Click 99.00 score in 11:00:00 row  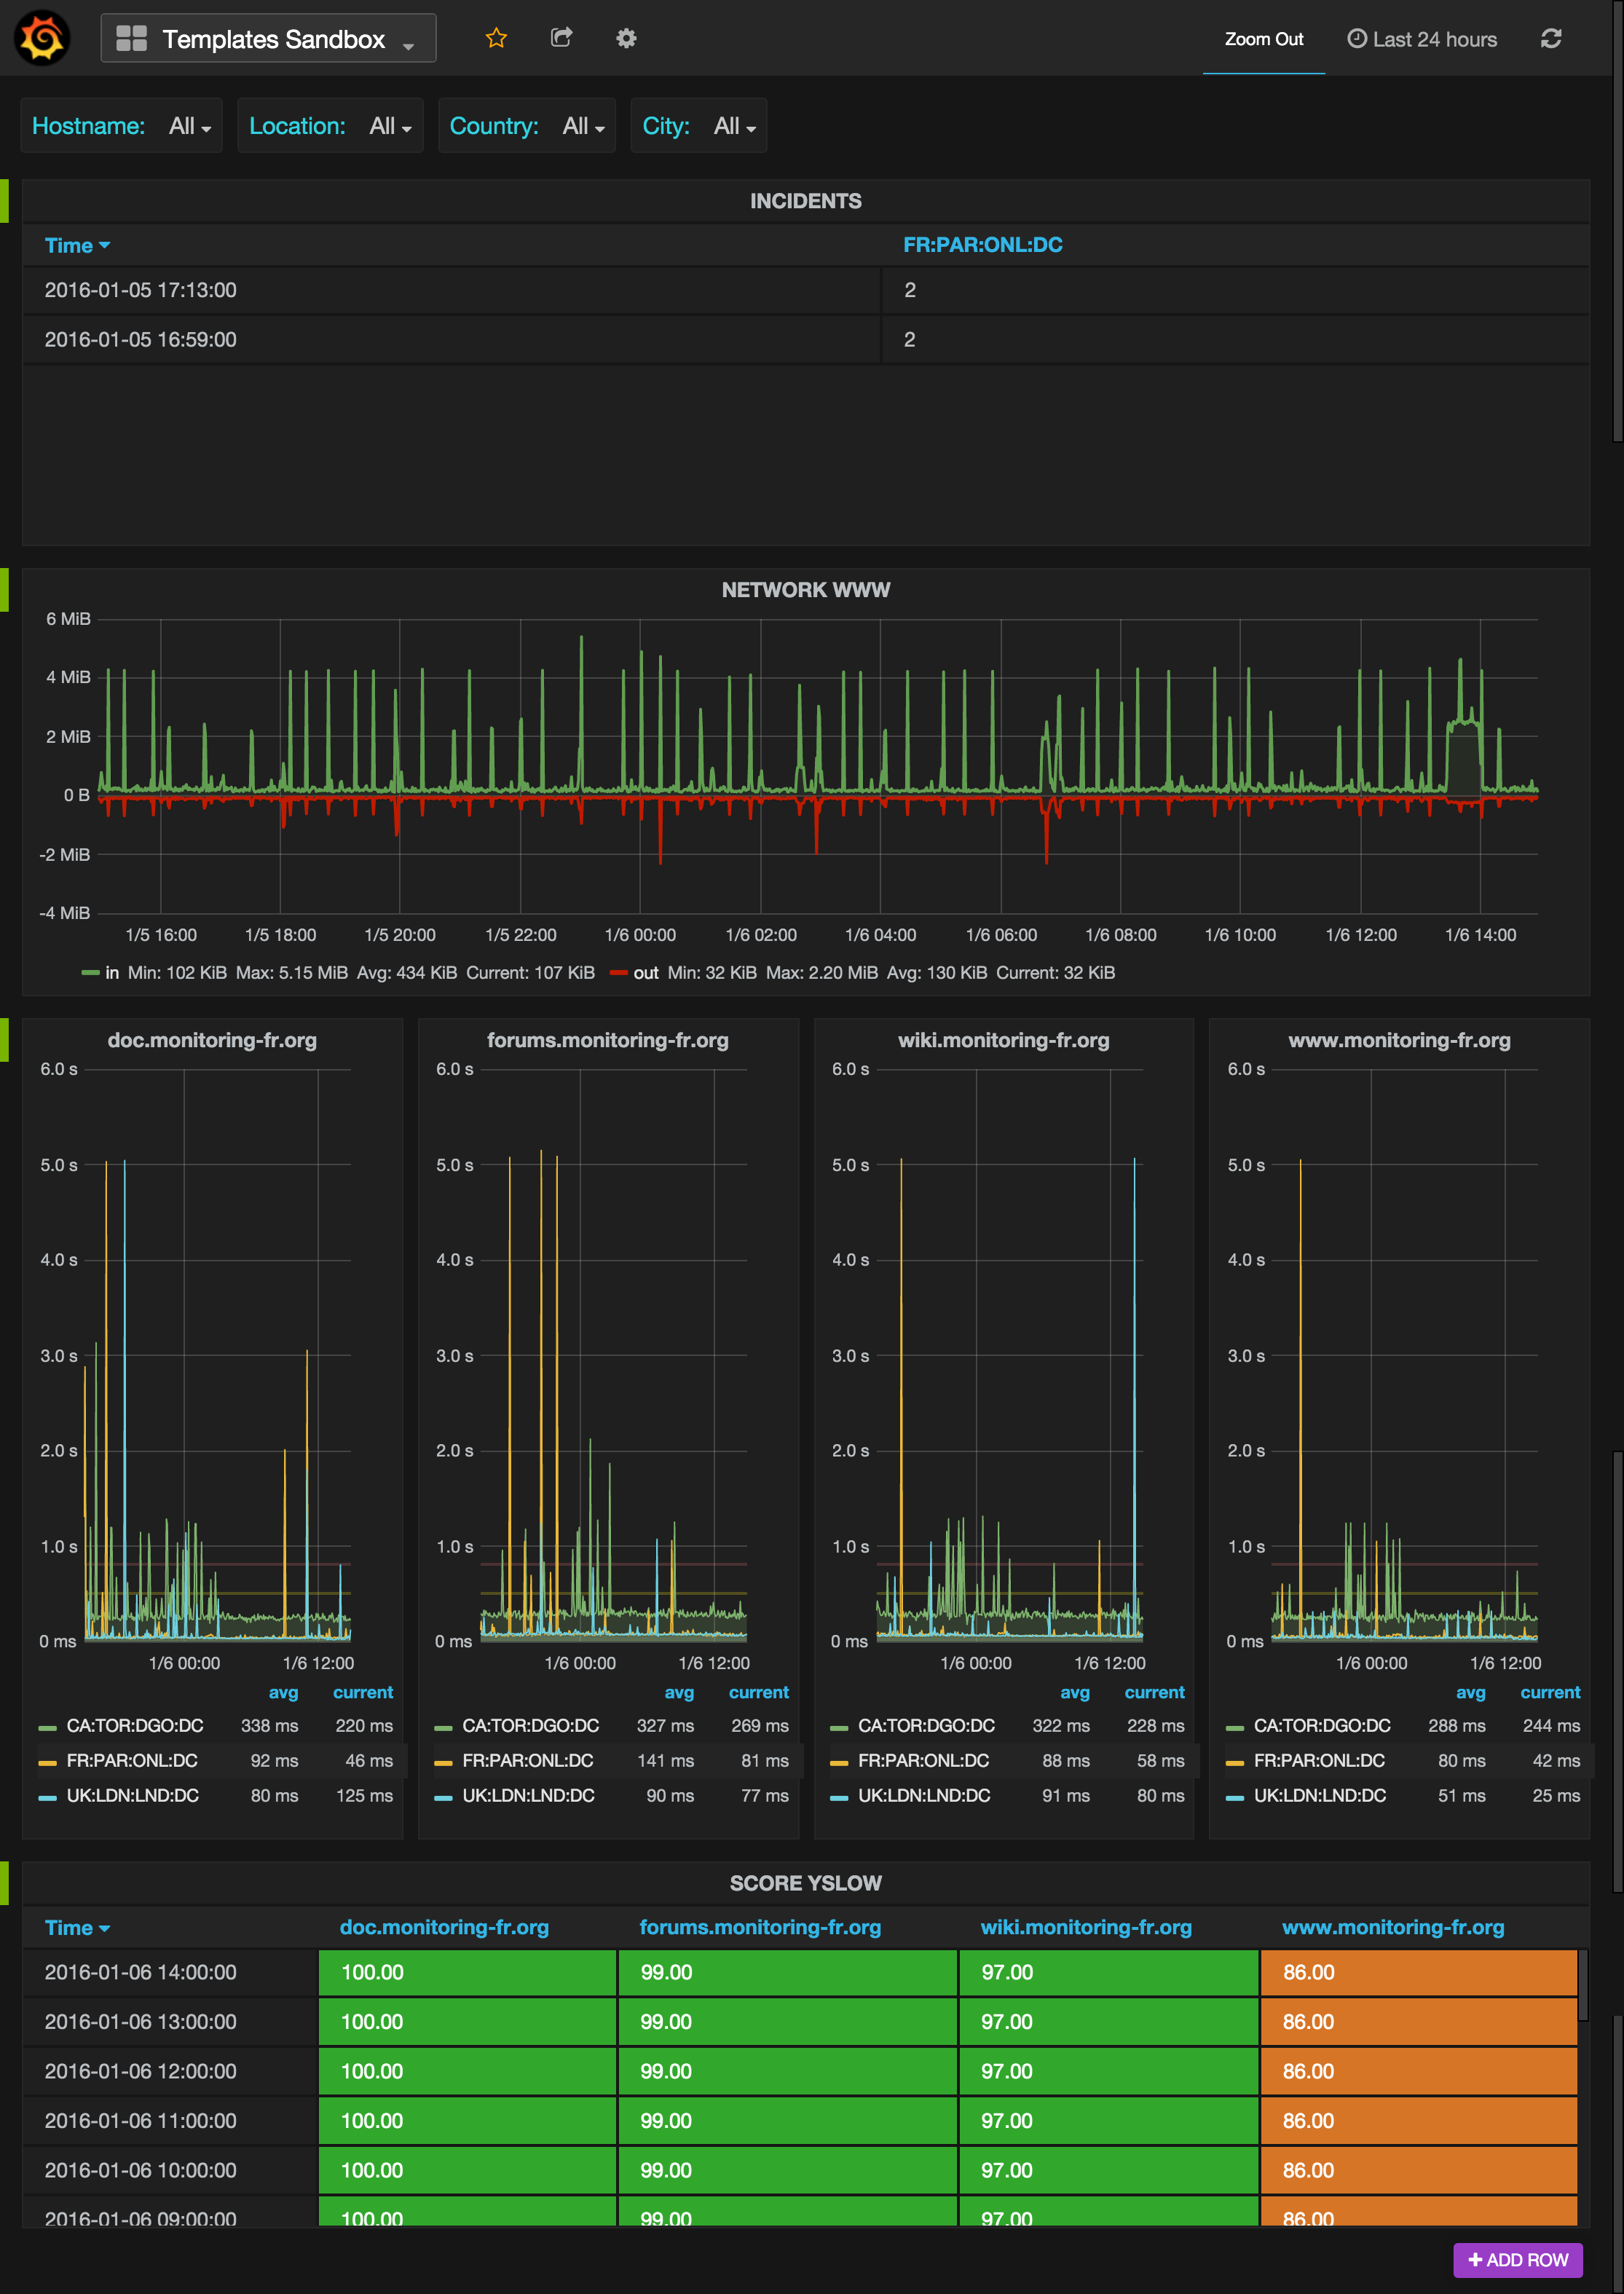[788, 2121]
